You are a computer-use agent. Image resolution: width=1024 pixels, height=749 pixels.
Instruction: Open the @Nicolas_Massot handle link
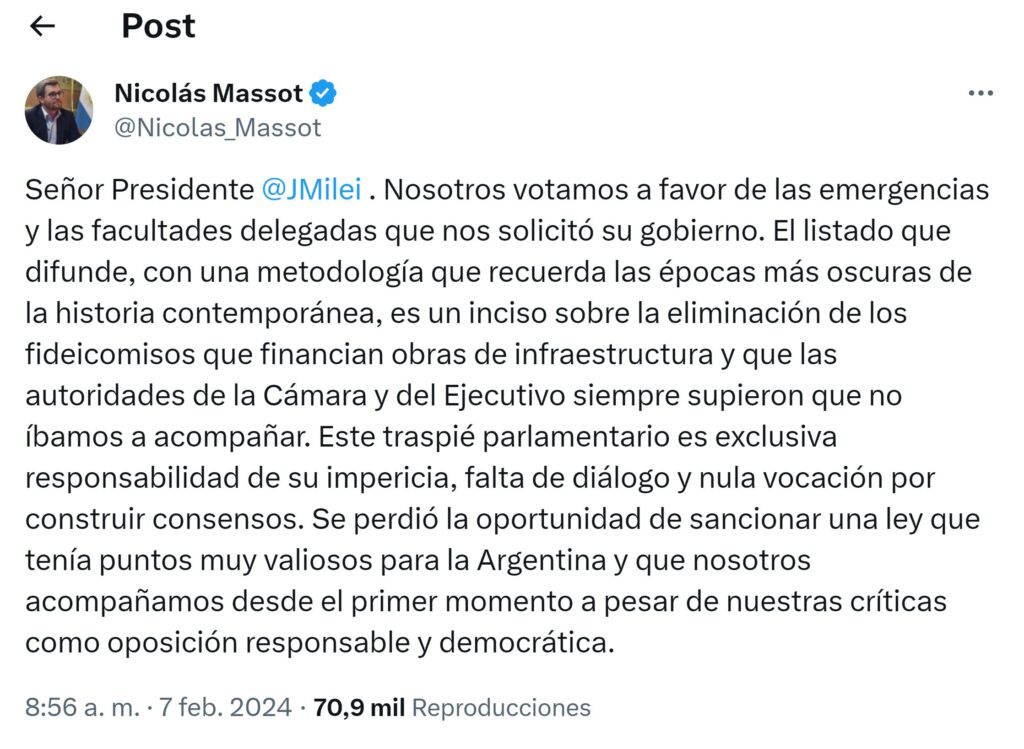click(218, 128)
